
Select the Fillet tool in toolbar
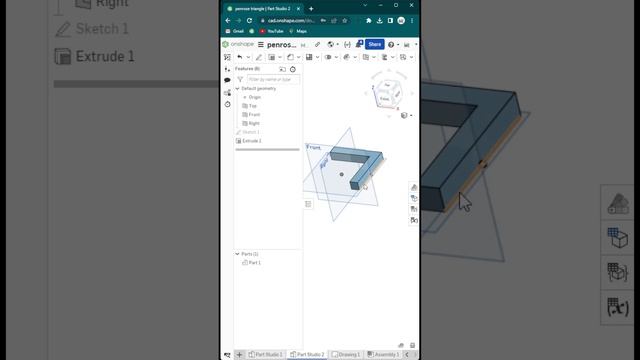coord(290,57)
